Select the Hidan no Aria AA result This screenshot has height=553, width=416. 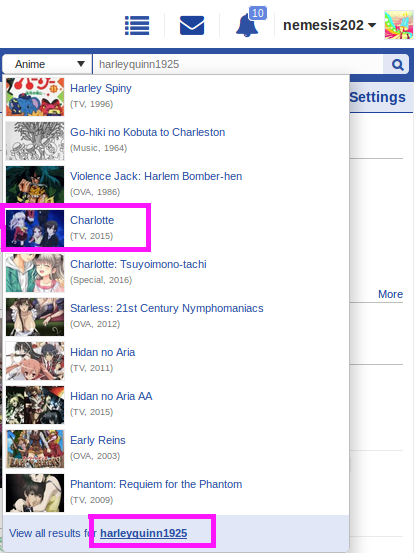point(176,405)
